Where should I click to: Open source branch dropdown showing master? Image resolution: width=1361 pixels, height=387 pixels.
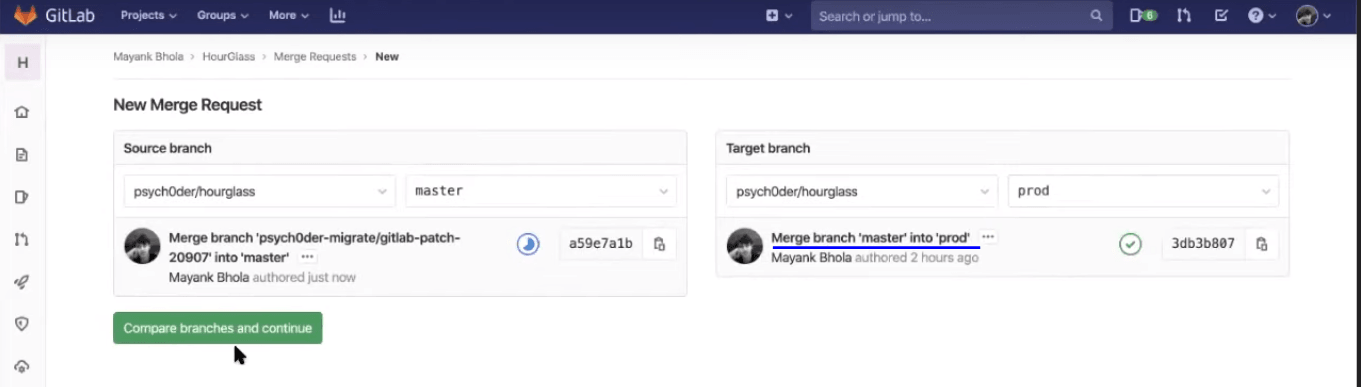pos(541,191)
